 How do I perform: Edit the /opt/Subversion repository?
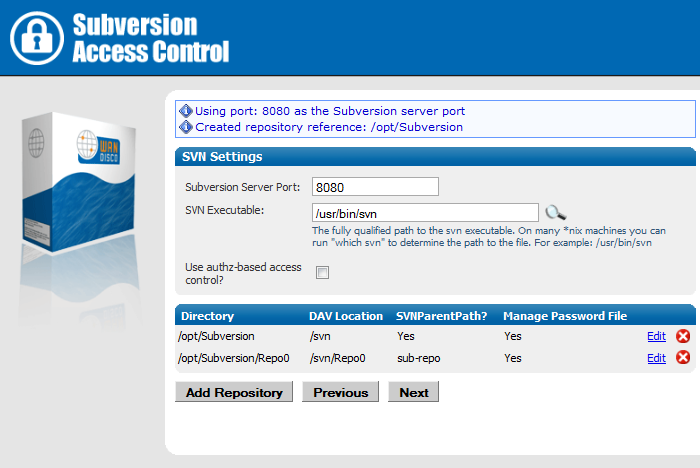656,336
